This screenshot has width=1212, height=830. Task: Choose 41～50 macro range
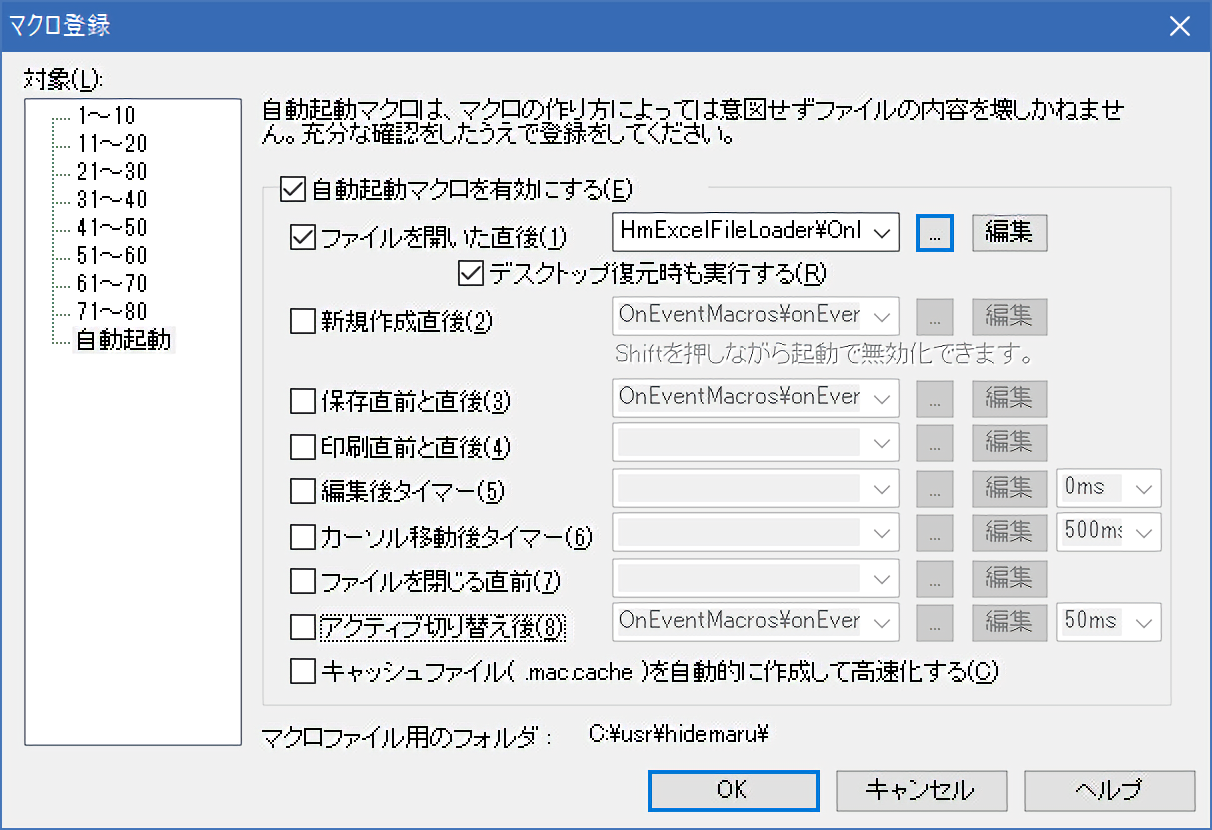coord(111,227)
